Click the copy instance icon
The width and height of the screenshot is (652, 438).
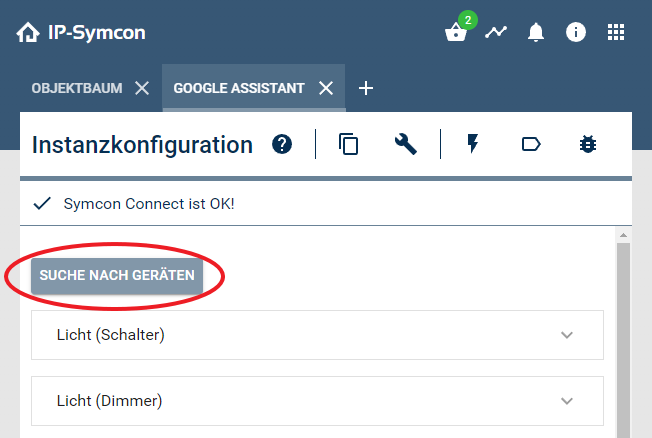coord(348,145)
